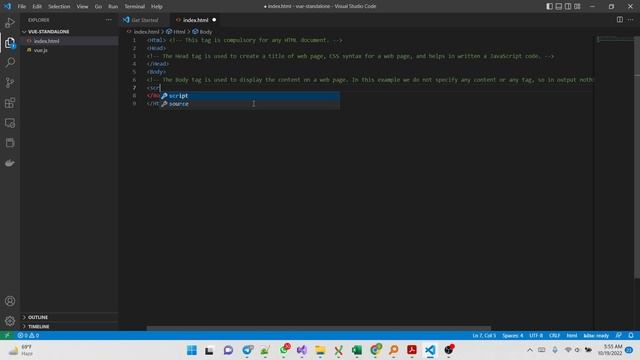Open customize layout icon in title bar
640x360 pixels.
tap(577, 6)
